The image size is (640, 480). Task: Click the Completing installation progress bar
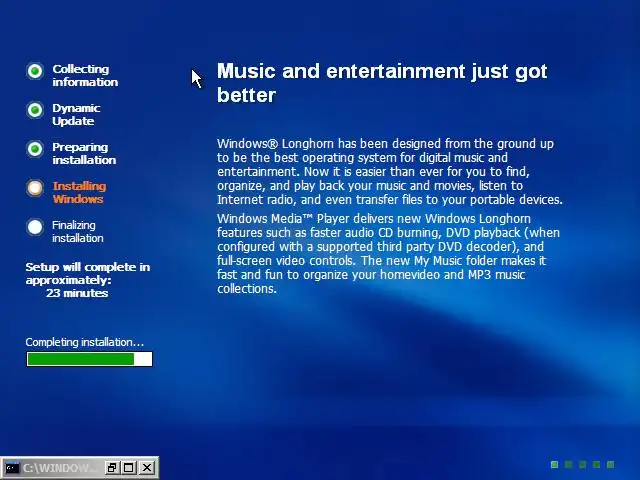click(x=89, y=359)
